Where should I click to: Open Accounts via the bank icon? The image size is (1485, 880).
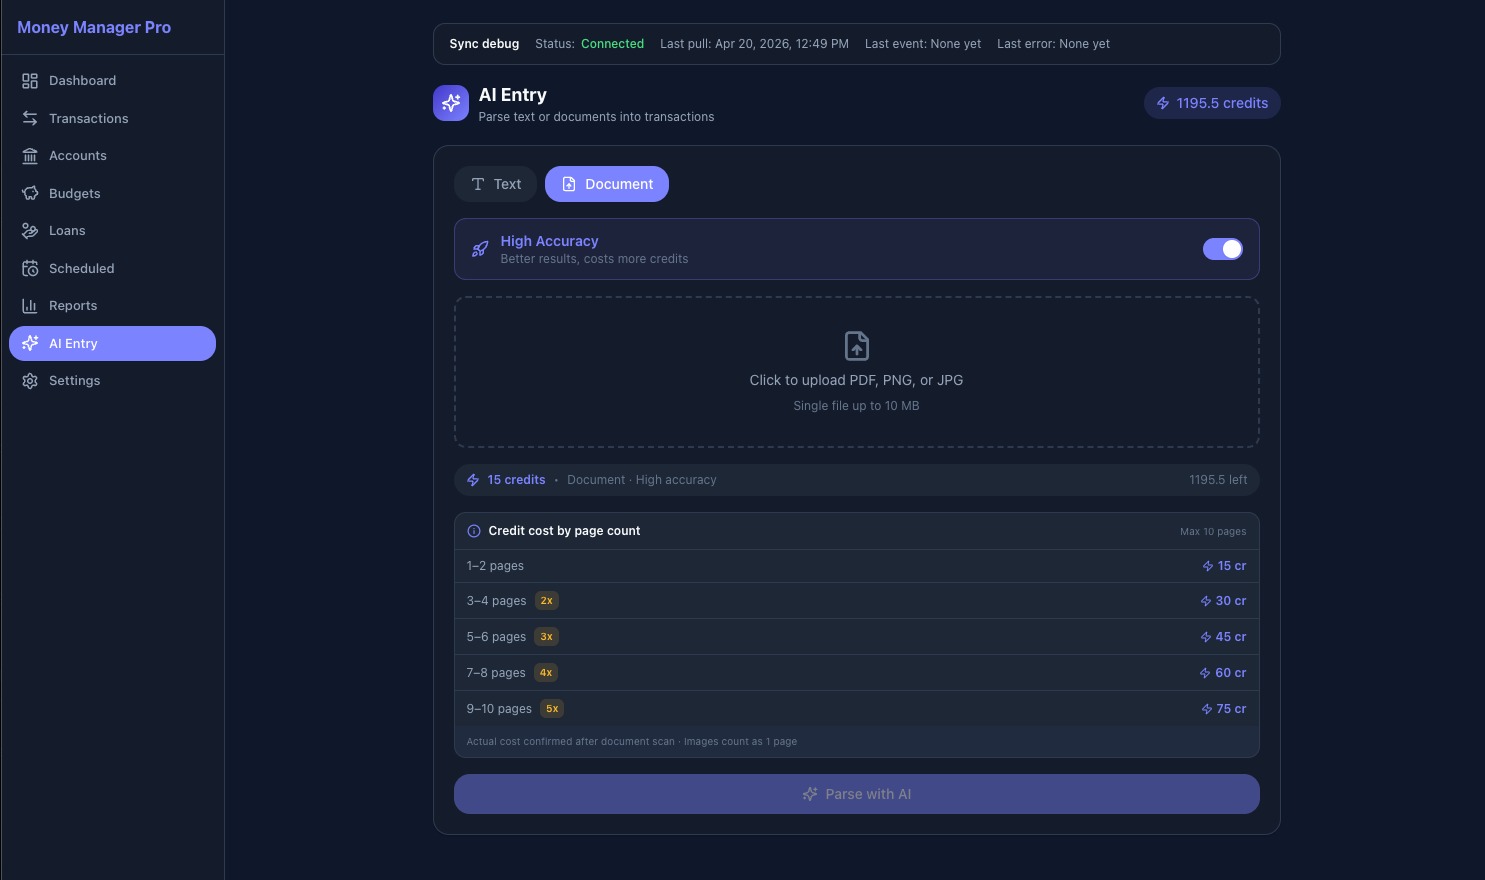[30, 156]
